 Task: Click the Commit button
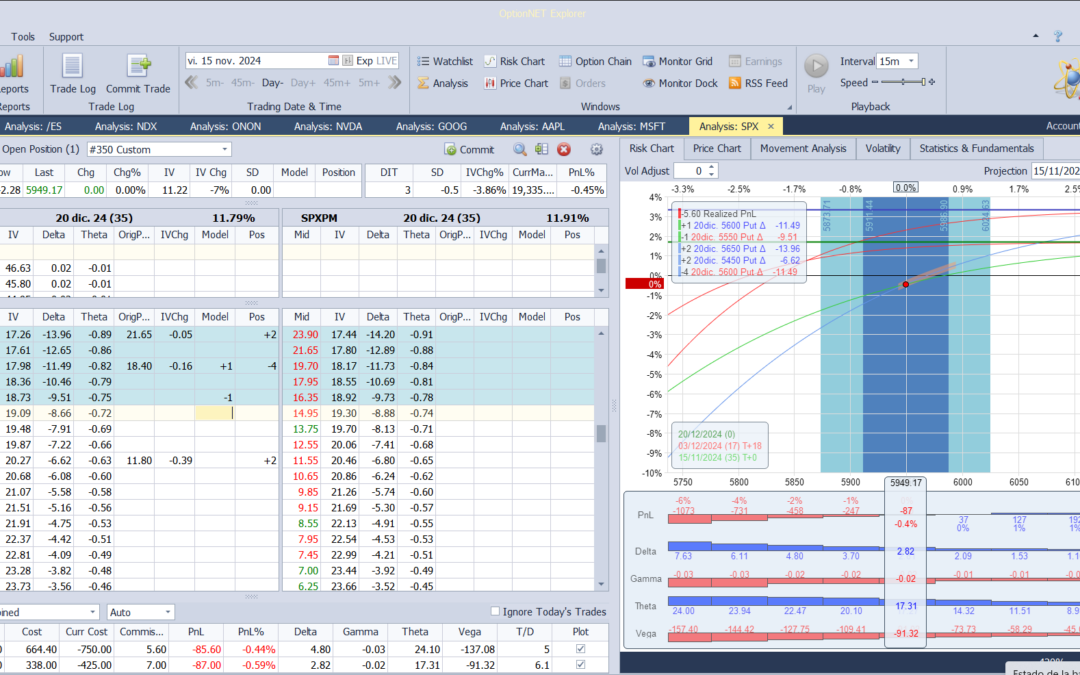(x=469, y=150)
